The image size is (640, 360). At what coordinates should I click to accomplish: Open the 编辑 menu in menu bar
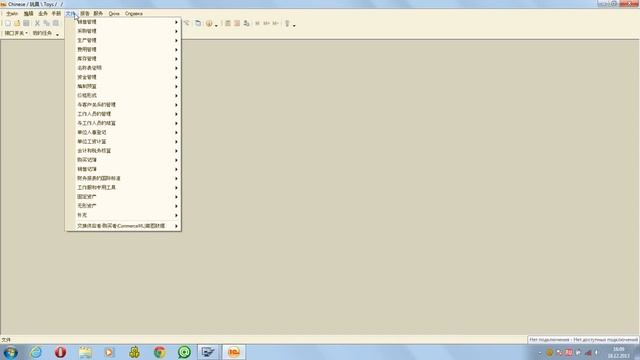tap(28, 13)
